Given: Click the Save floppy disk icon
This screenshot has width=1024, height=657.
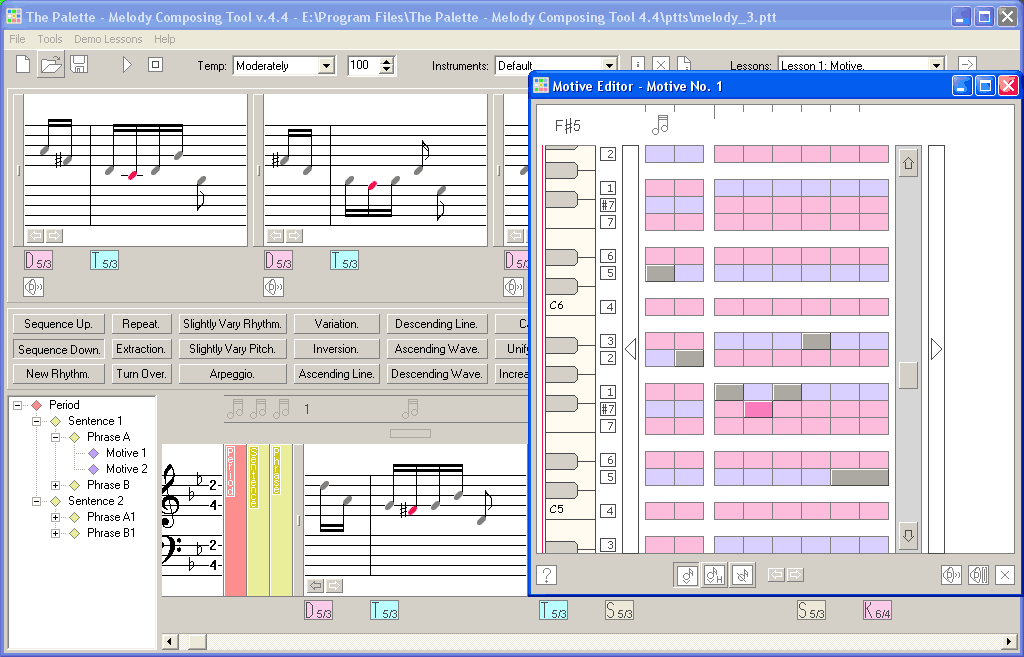Looking at the screenshot, I should coord(78,65).
